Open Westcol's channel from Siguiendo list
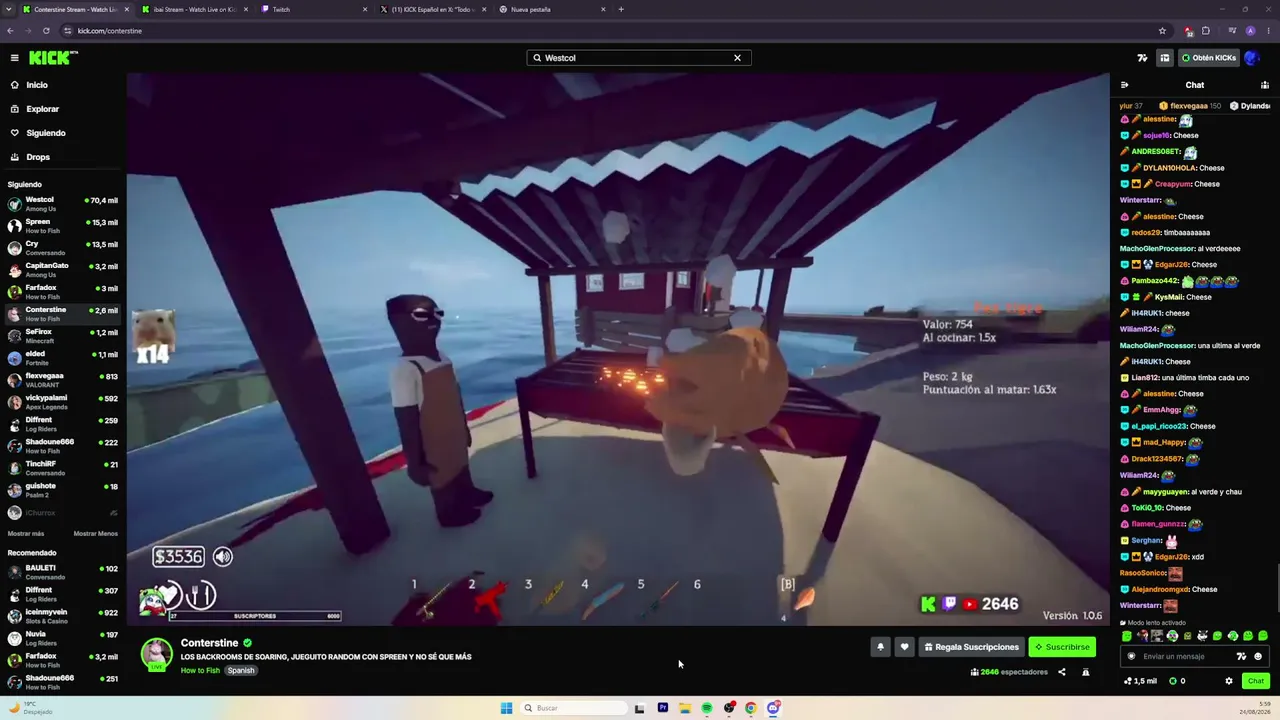1280x720 pixels. [62, 204]
